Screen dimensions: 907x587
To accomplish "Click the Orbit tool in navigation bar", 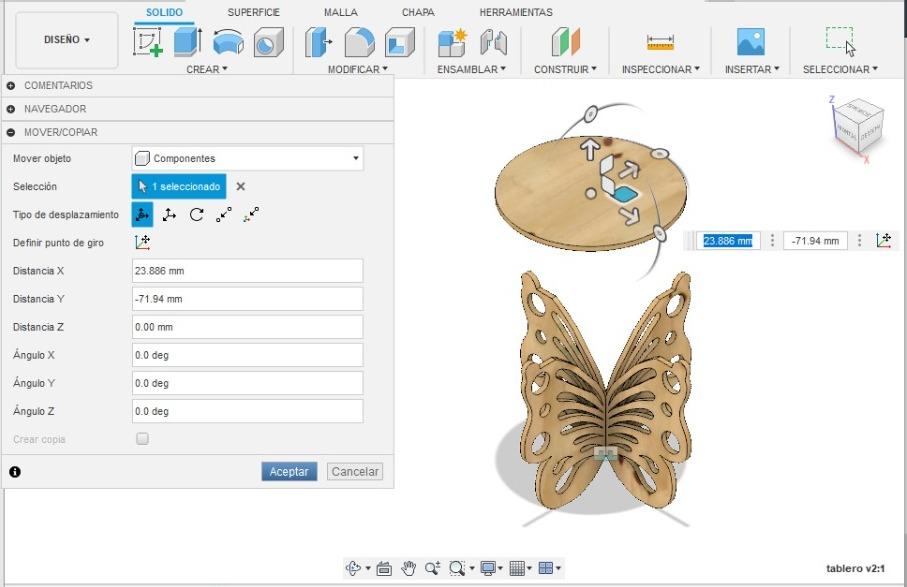I will click(x=353, y=568).
